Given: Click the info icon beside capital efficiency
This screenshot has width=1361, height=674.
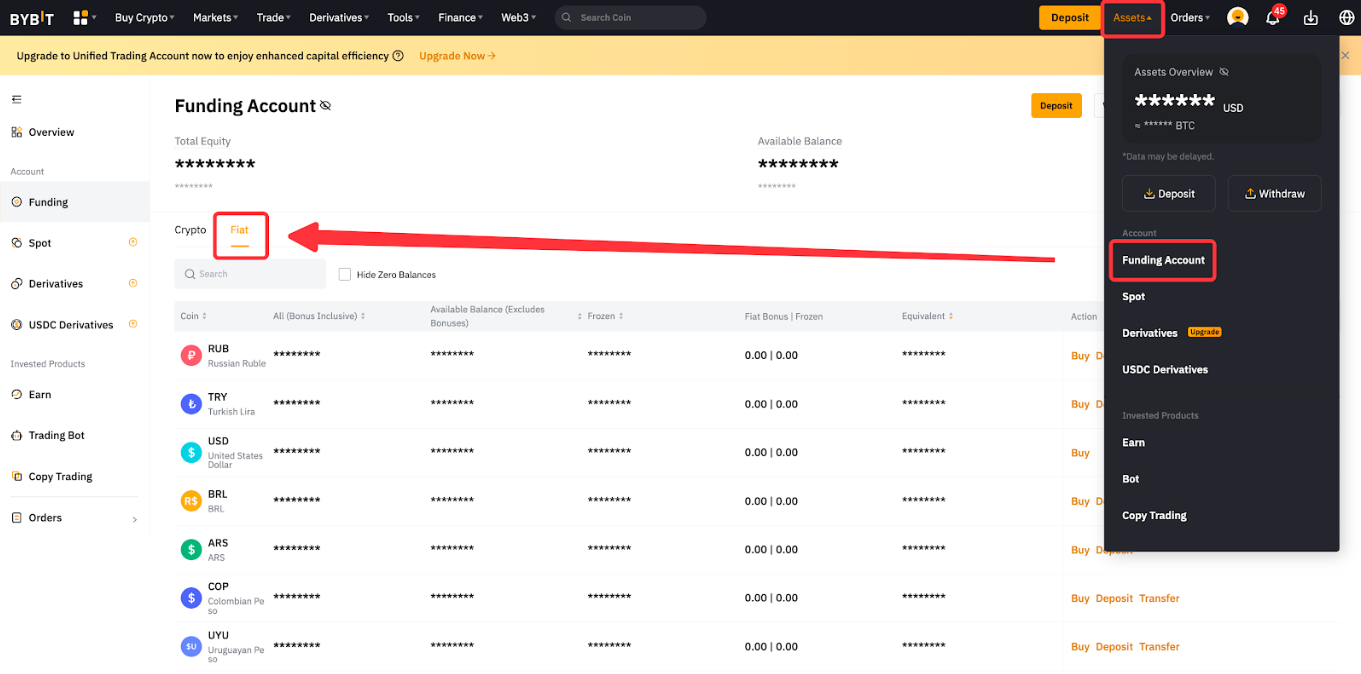Looking at the screenshot, I should (x=398, y=56).
